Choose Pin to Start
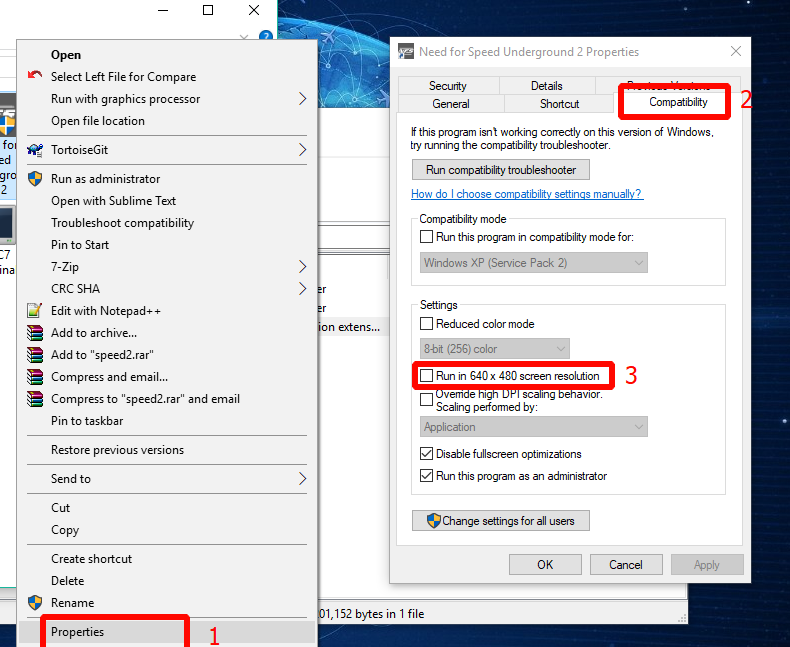This screenshot has height=647, width=790. (x=167, y=245)
